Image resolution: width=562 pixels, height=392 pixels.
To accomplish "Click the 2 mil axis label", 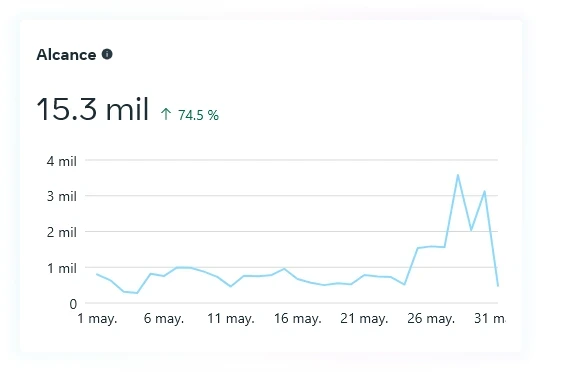I will (x=62, y=232).
